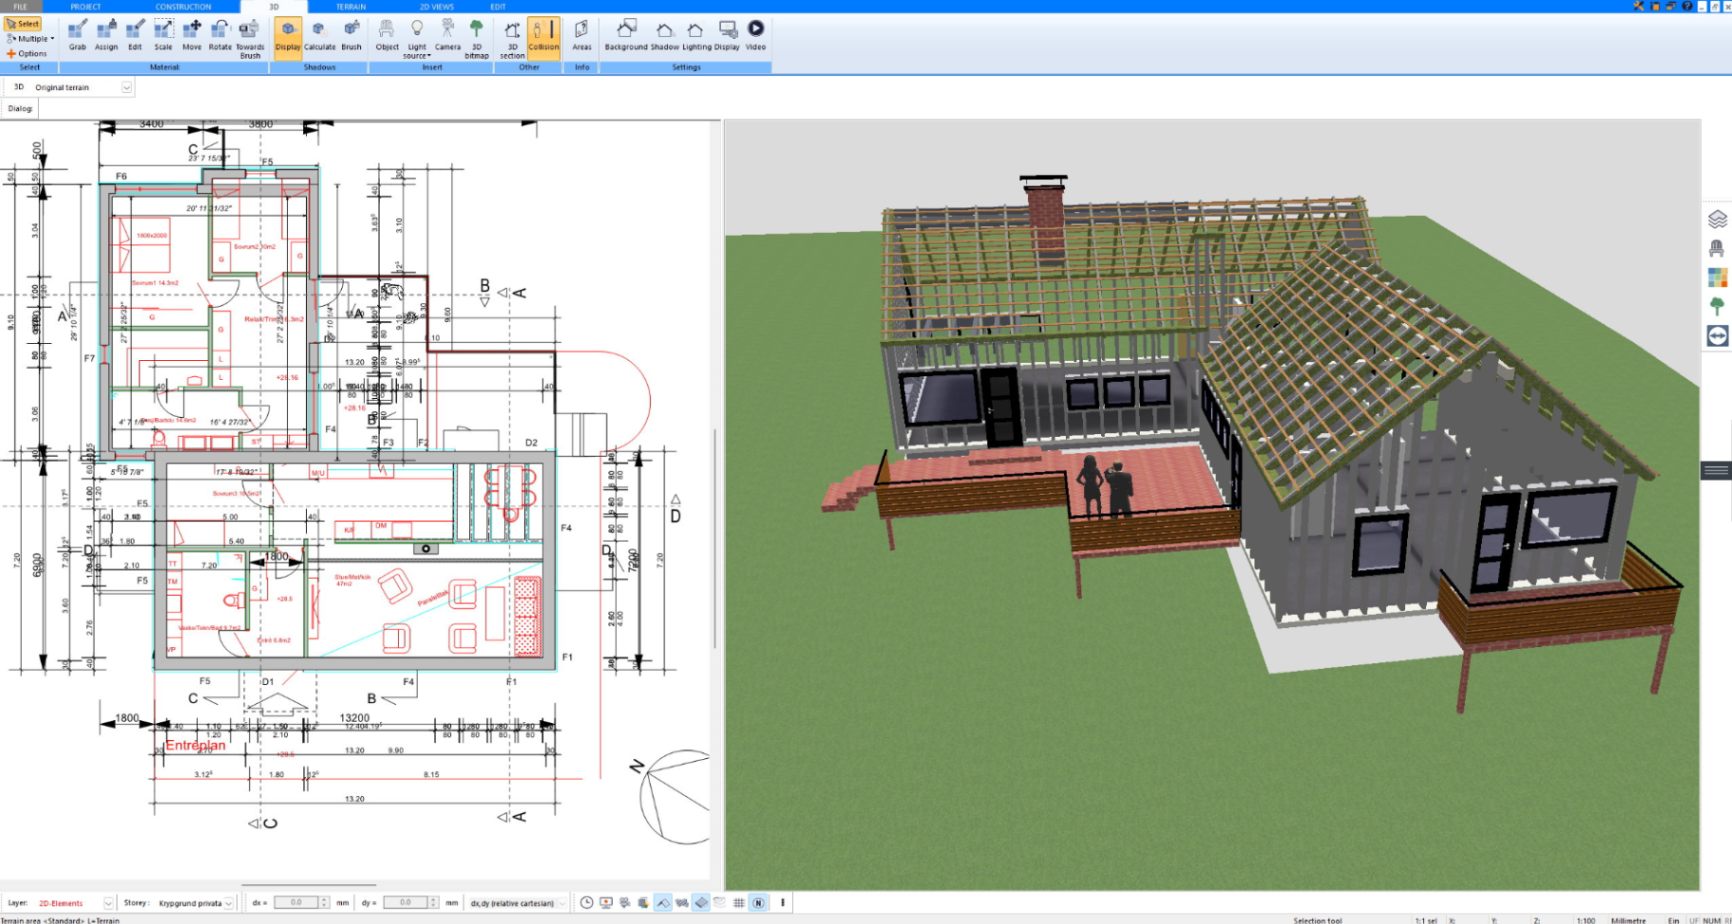Screen dimensions: 1732x924
Task: Insert a 3D Object
Action: point(387,35)
